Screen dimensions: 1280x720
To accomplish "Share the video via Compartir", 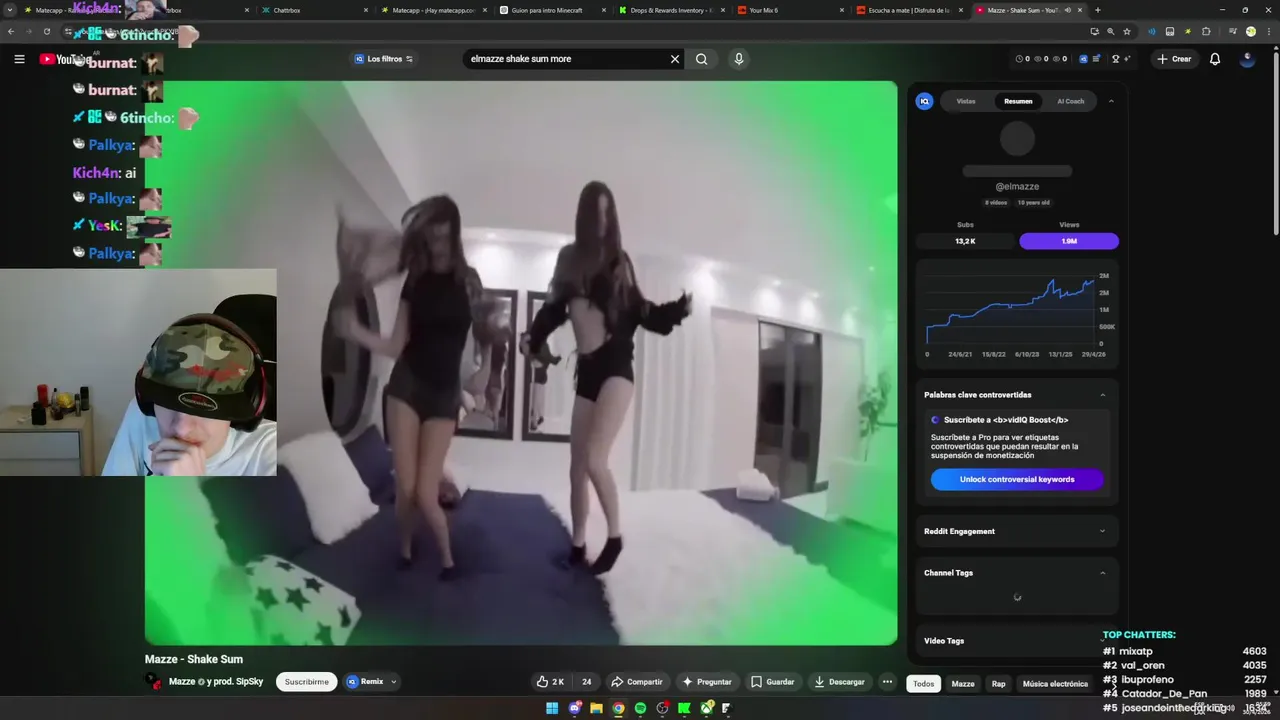I will click(636, 682).
